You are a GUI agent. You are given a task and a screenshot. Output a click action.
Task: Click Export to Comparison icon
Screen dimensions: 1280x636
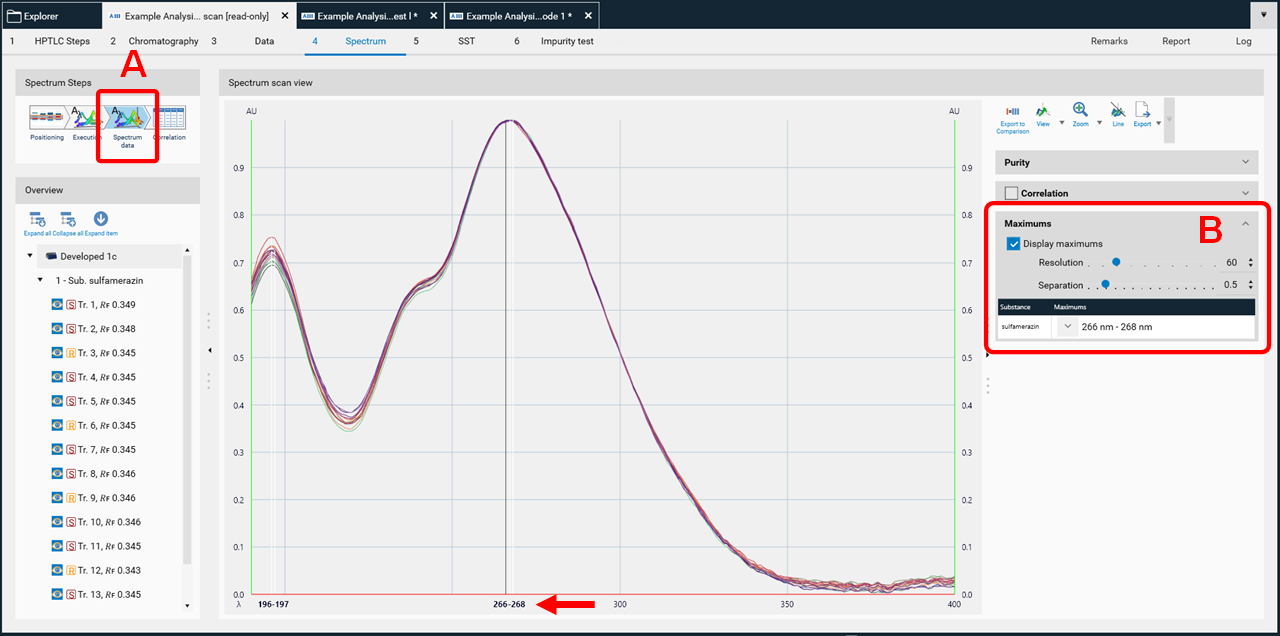[1012, 112]
